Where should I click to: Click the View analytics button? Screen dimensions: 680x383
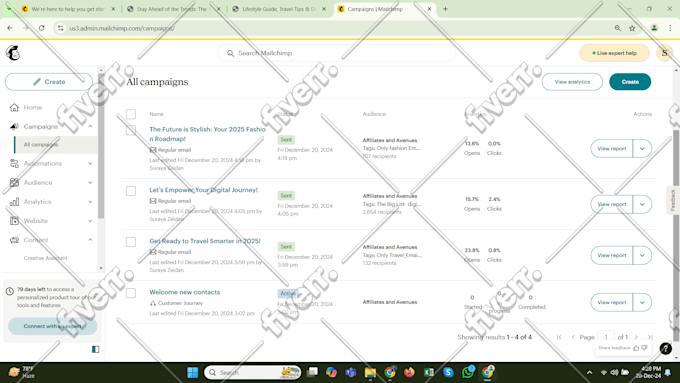point(572,82)
